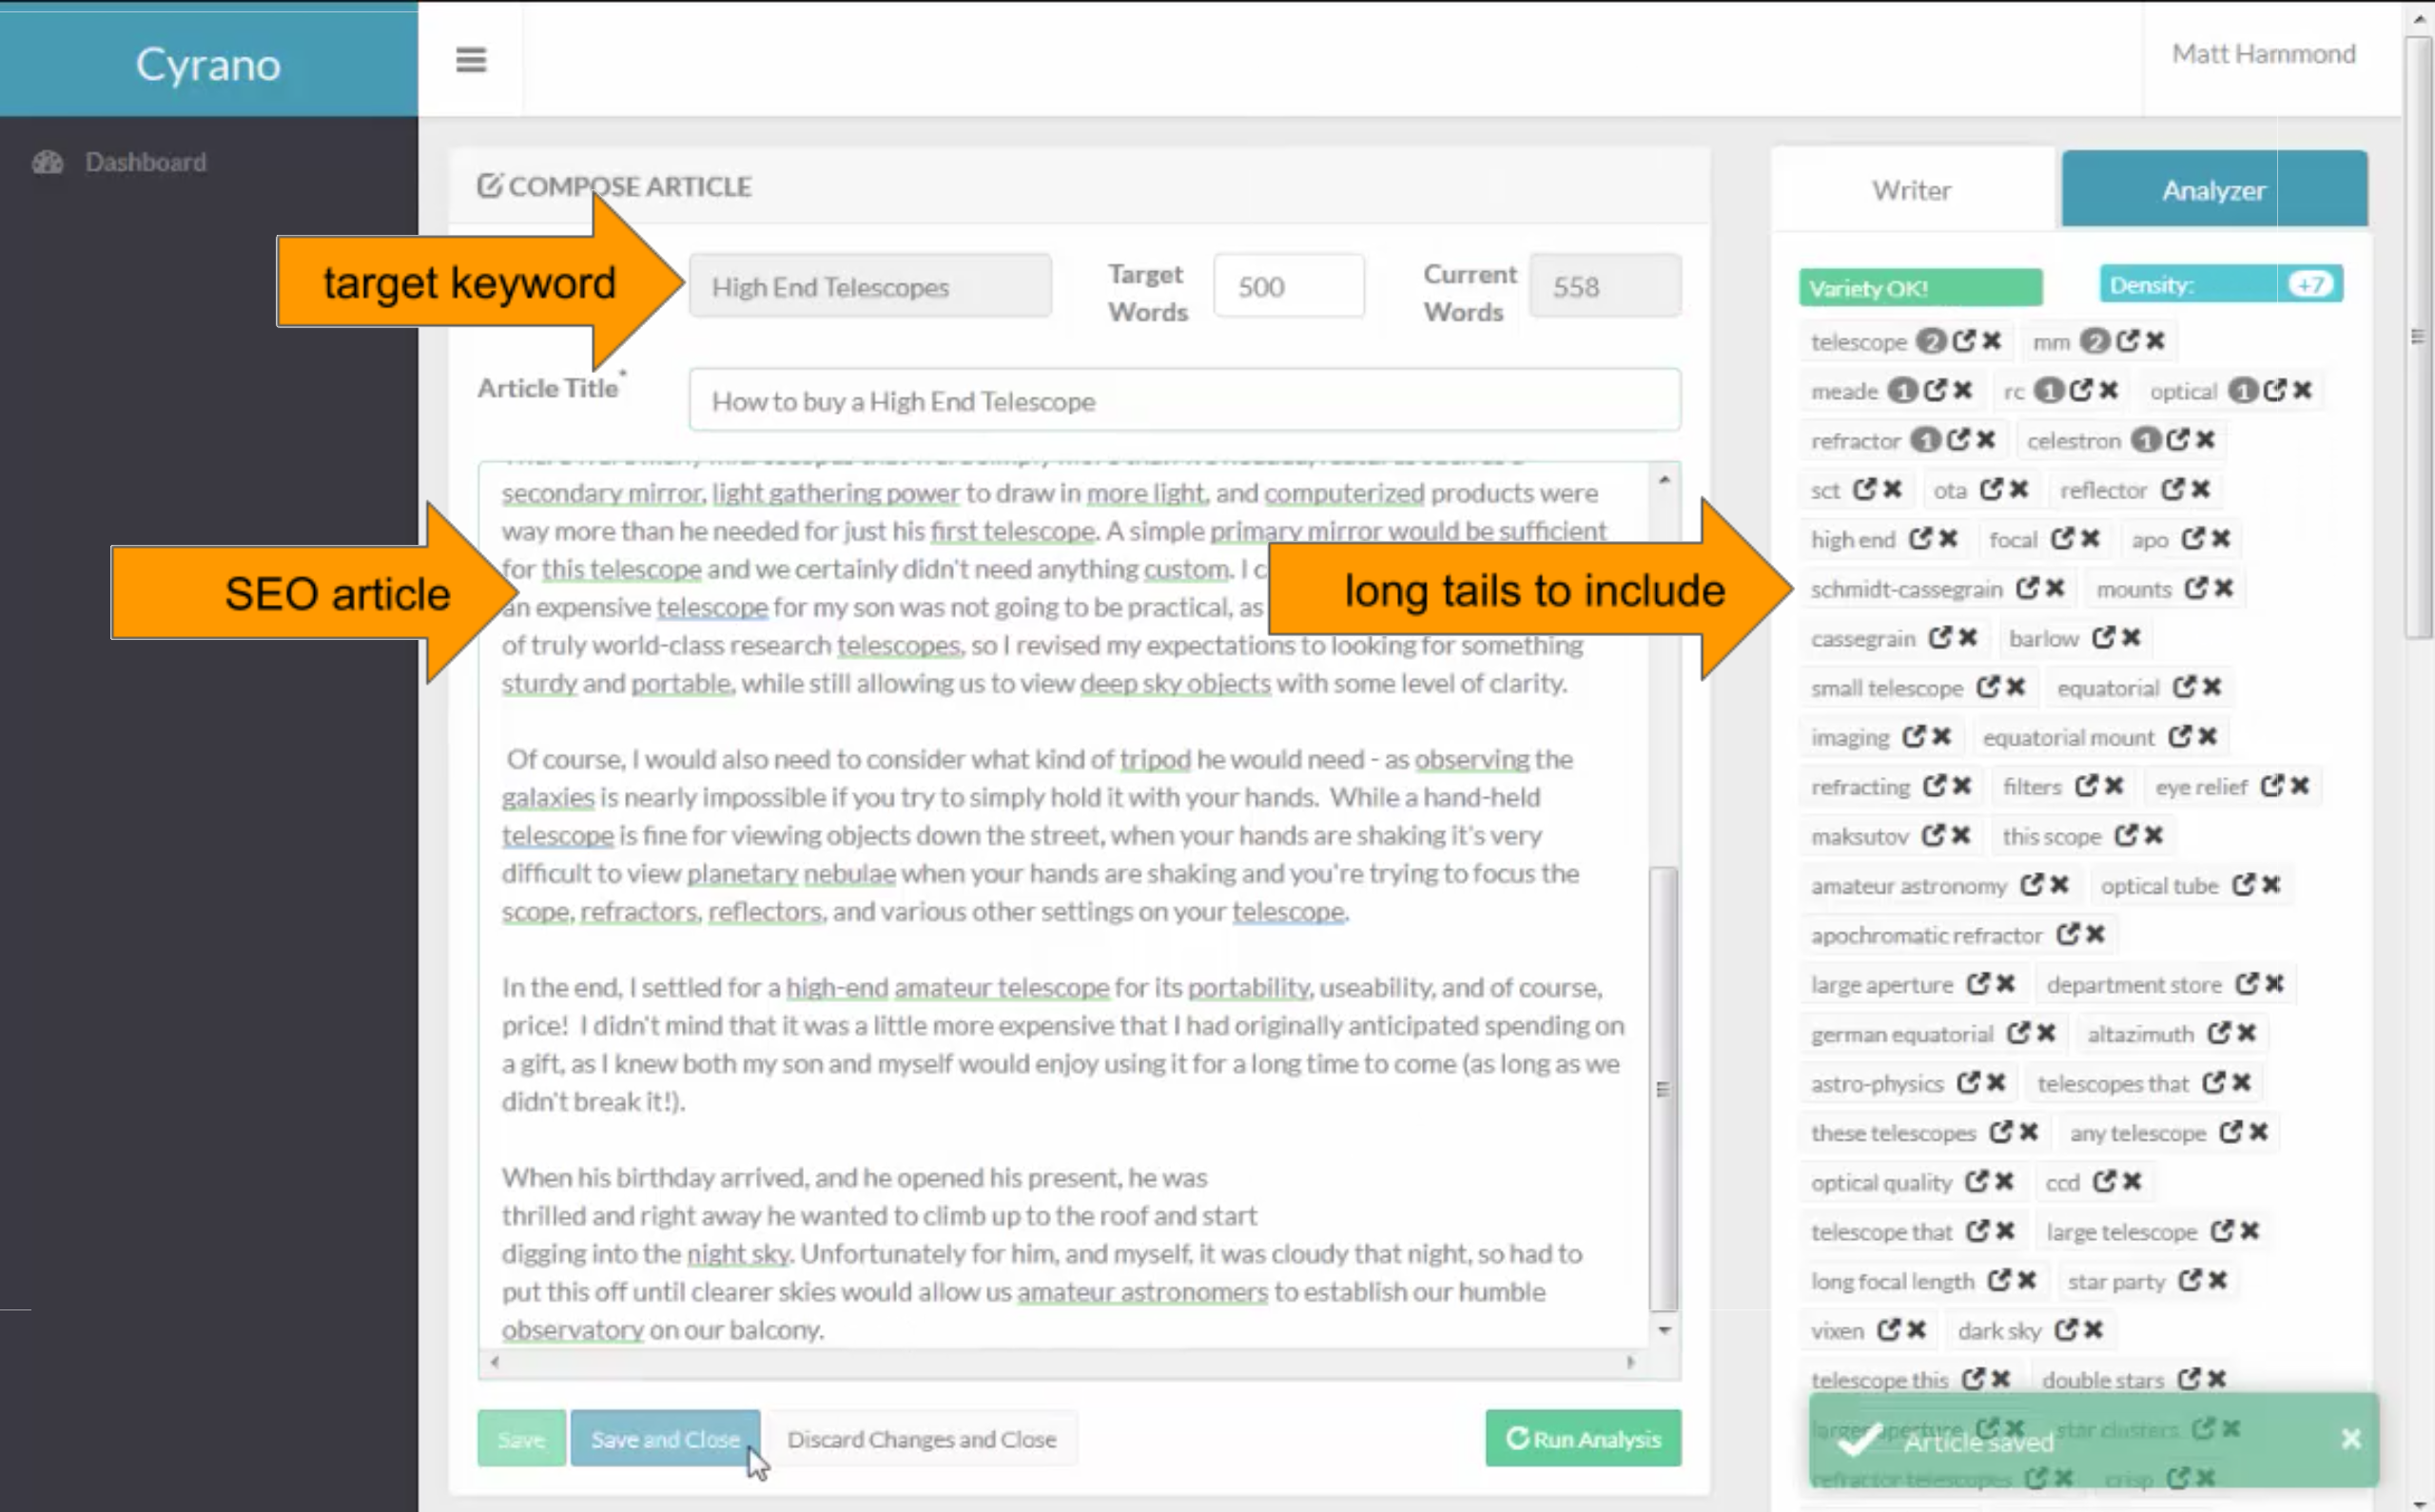Remove the 'telescope' keyword tag
Screen dimensions: 2435x1512
[1992, 341]
